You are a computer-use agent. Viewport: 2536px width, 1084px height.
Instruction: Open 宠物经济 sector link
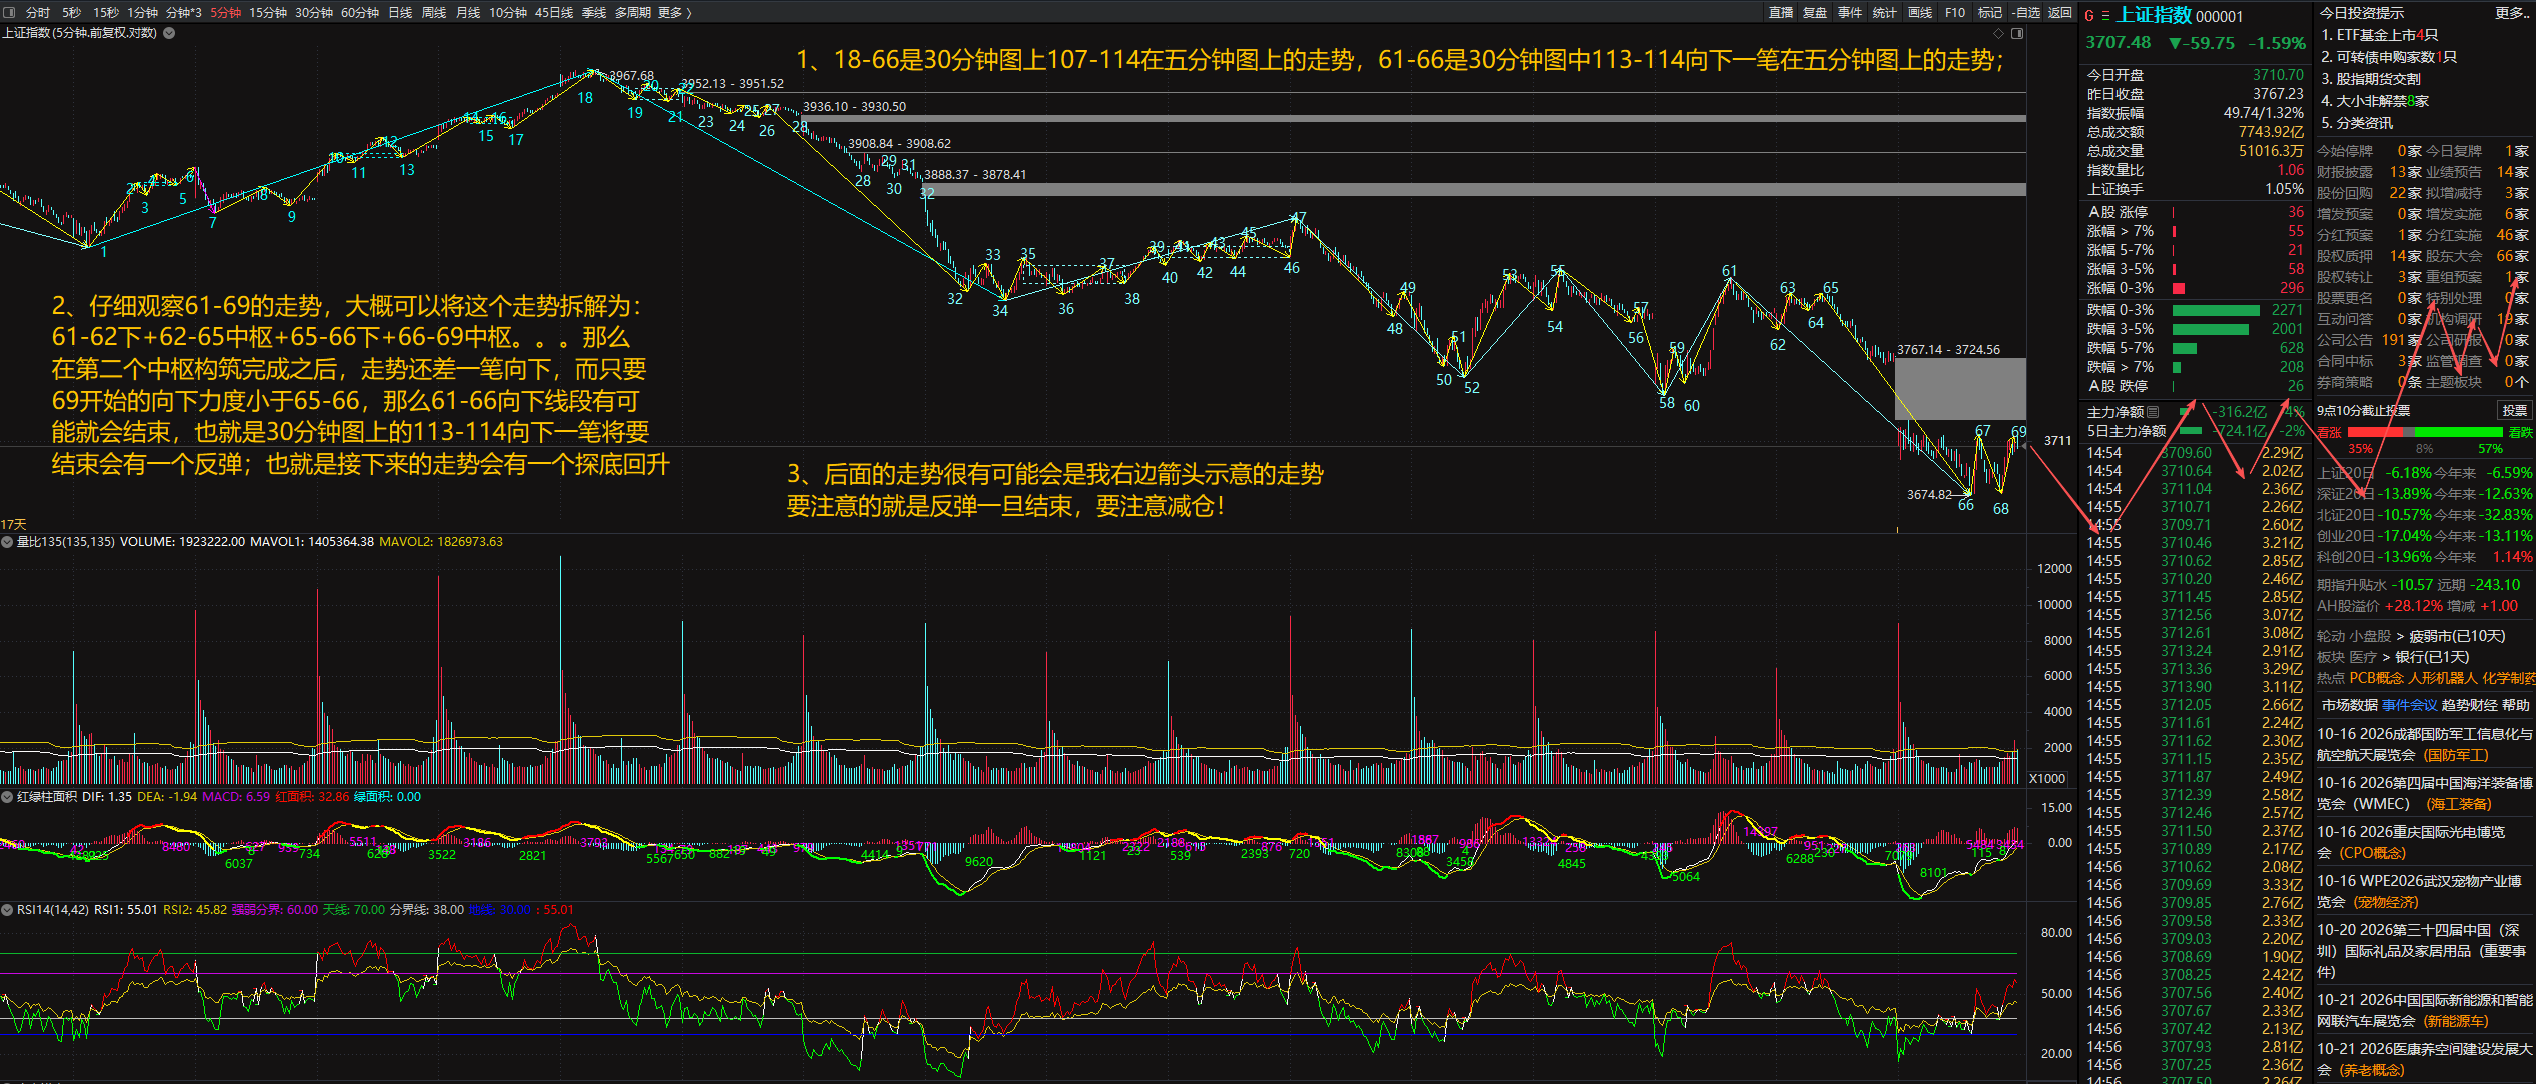2386,902
